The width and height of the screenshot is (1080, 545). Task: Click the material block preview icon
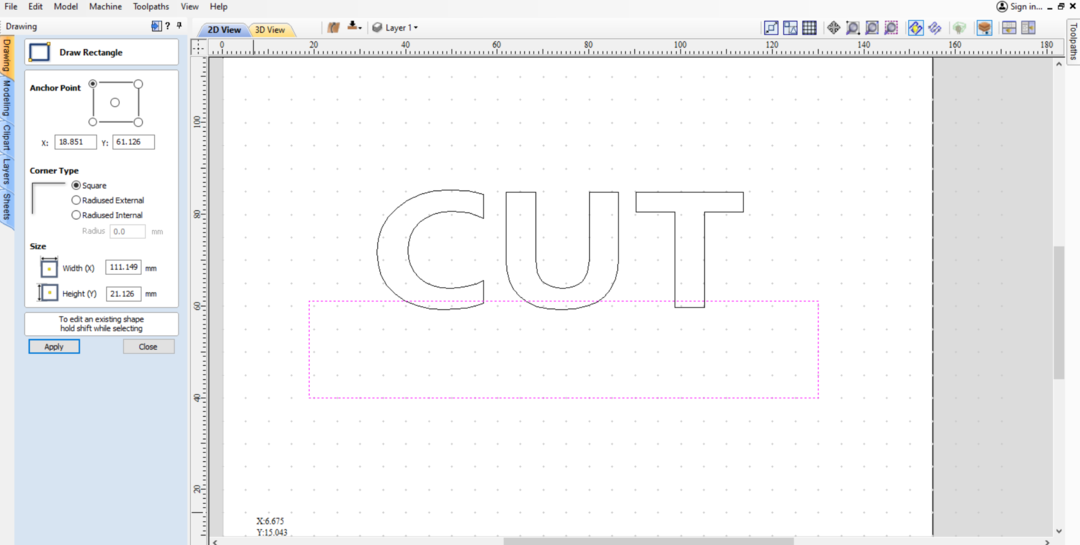point(985,28)
